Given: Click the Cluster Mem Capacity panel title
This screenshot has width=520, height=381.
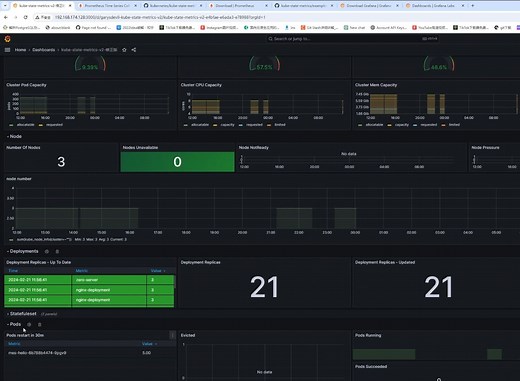Looking at the screenshot, I should point(376,85).
